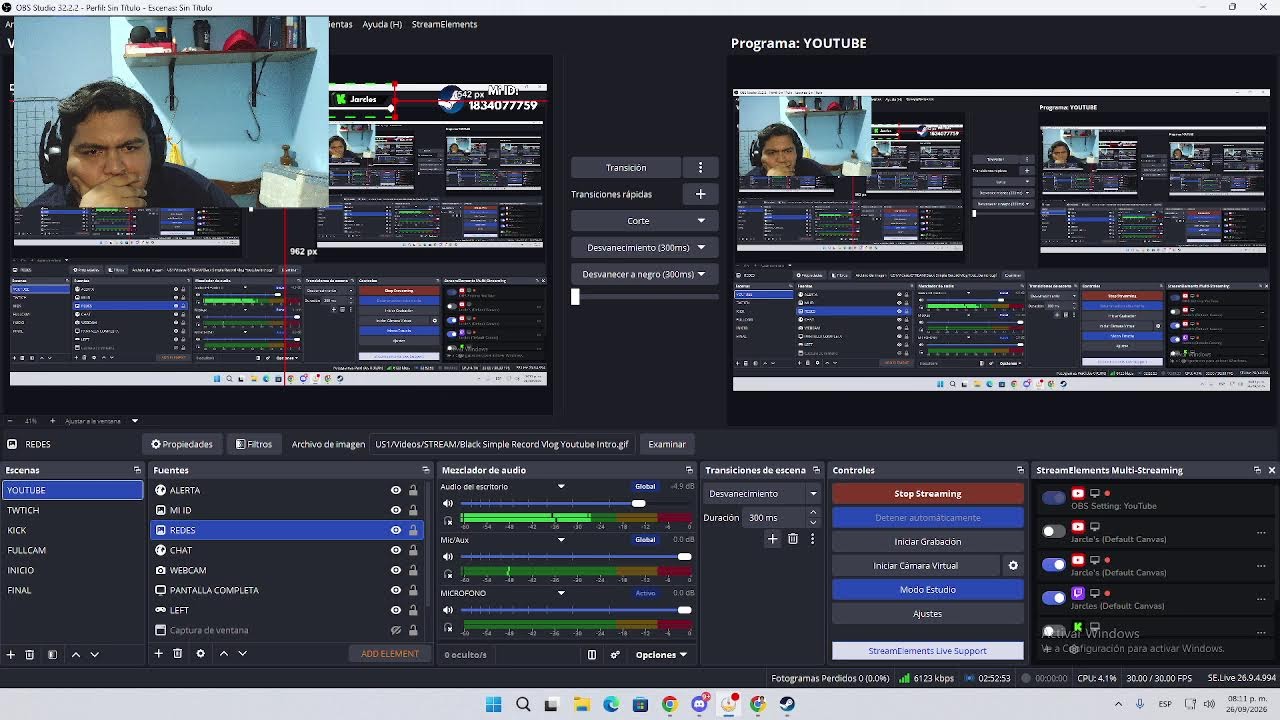Open Corte quick transition dropdown
This screenshot has height=720, width=1280.
643,221
